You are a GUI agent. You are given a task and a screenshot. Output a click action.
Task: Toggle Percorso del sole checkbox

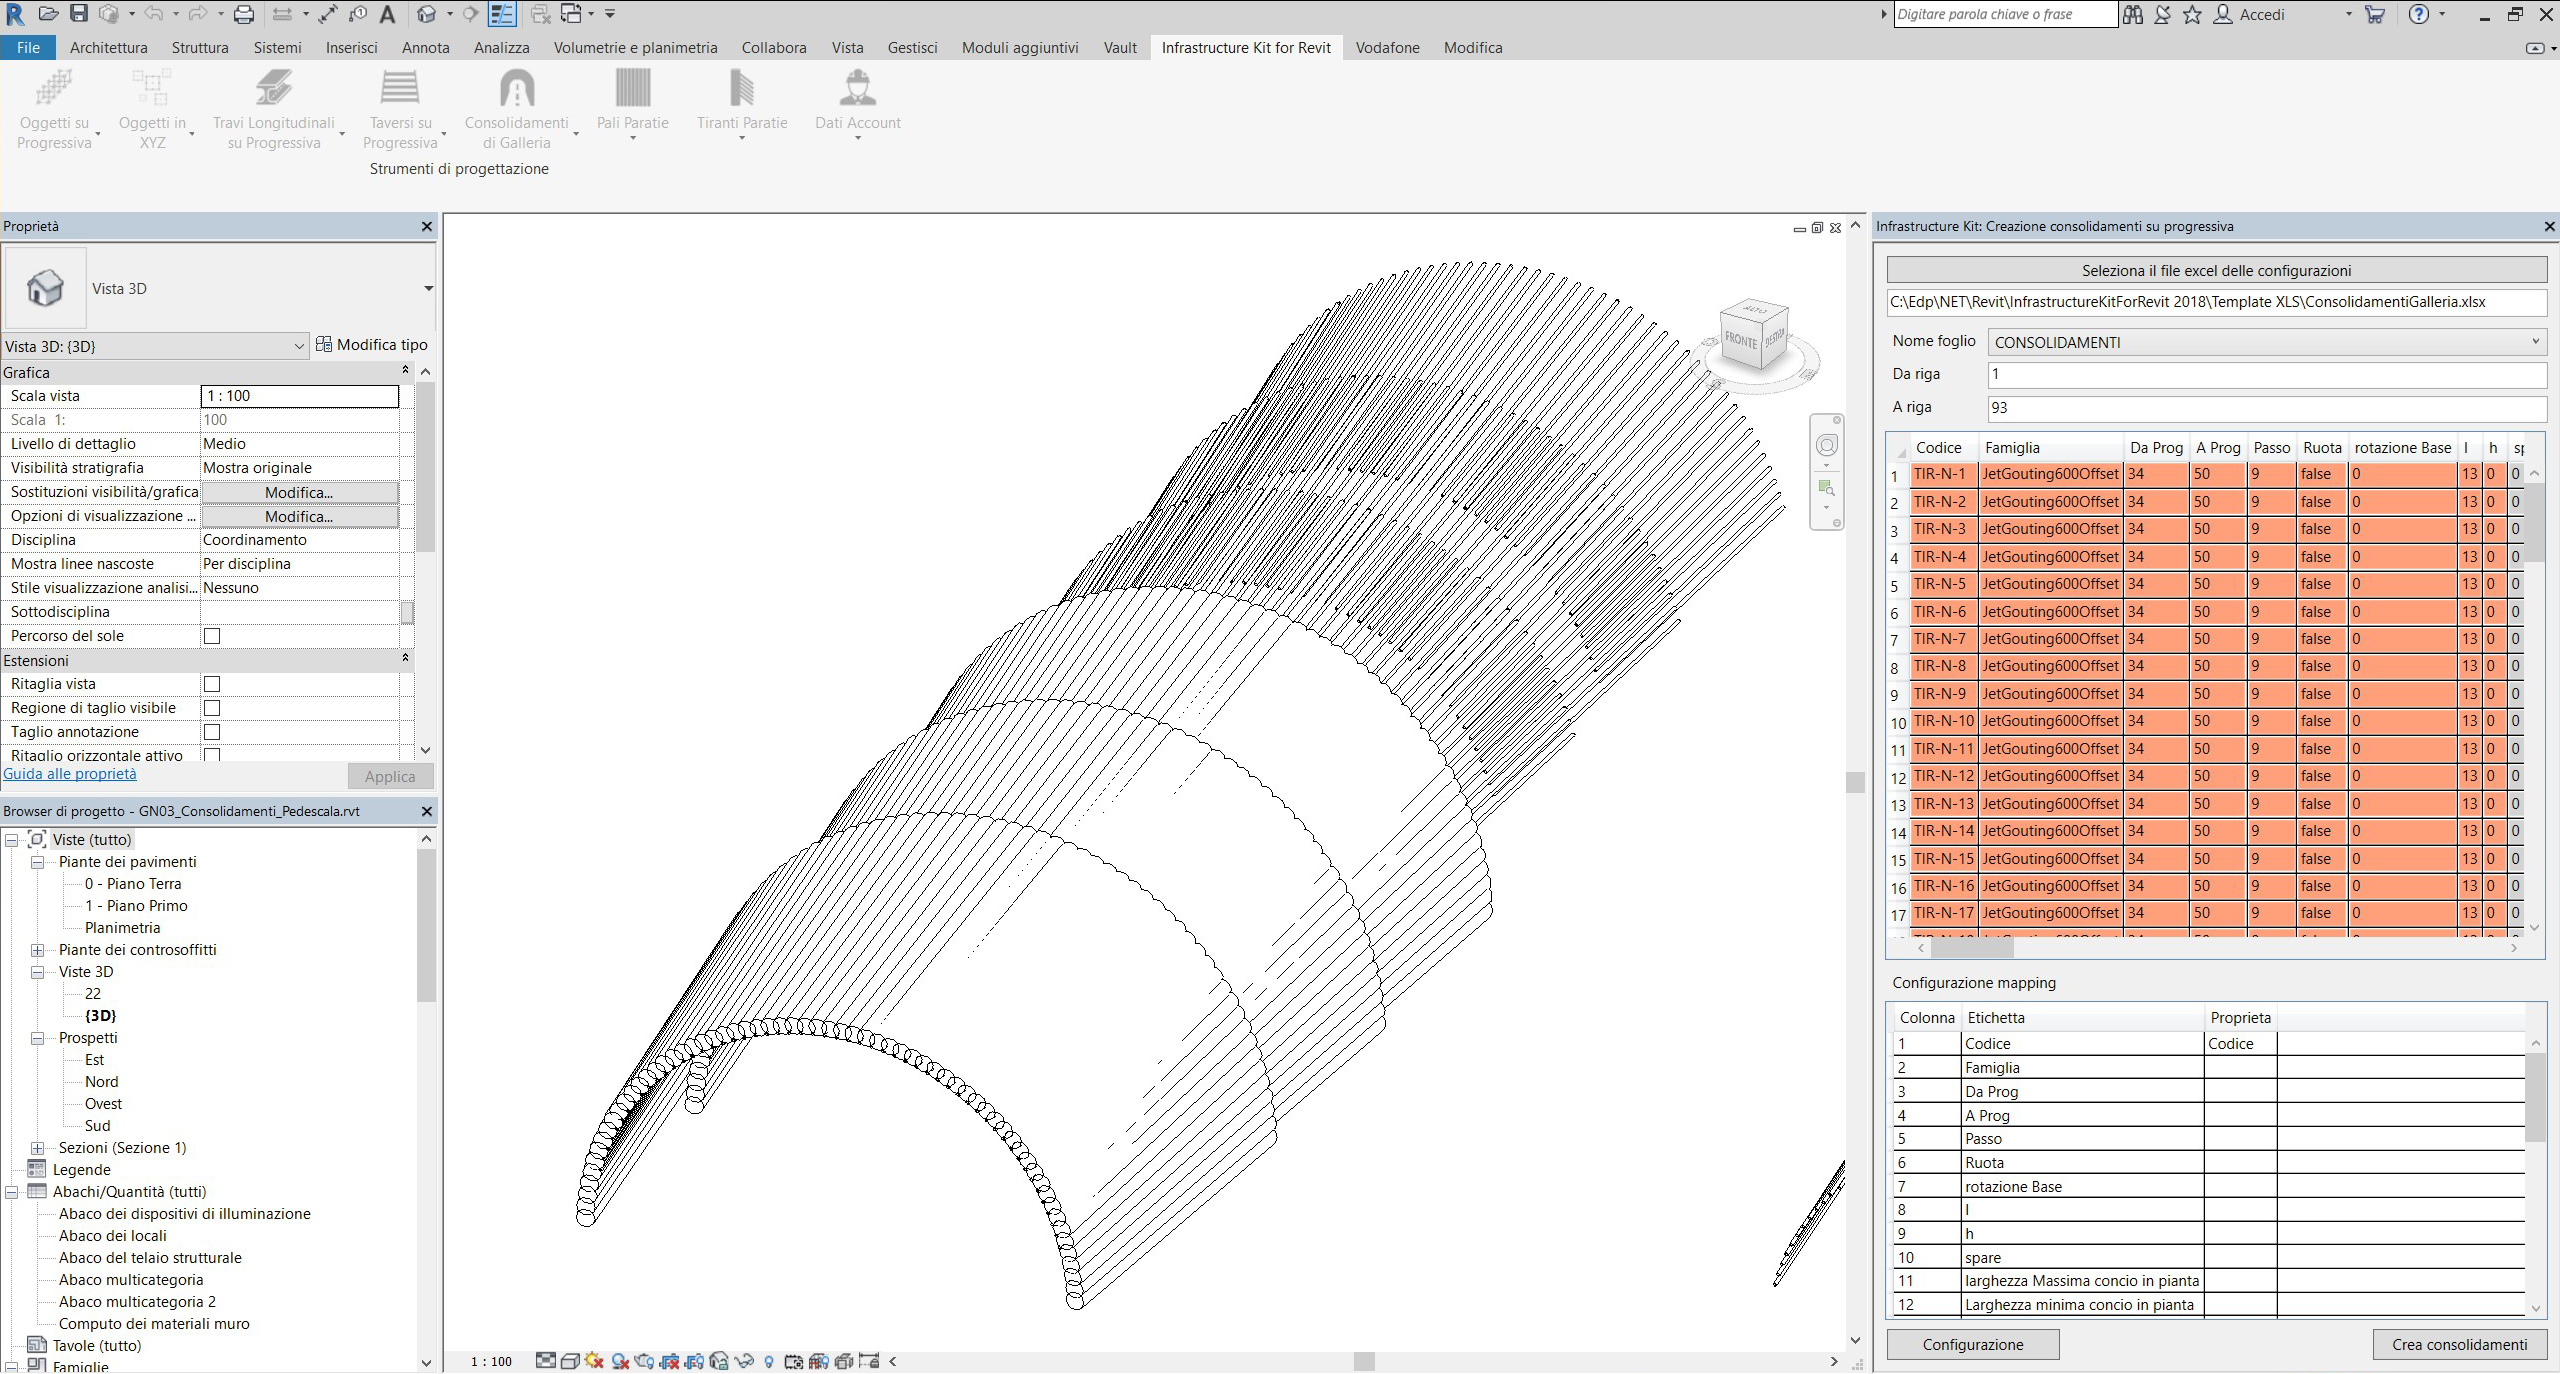(212, 636)
